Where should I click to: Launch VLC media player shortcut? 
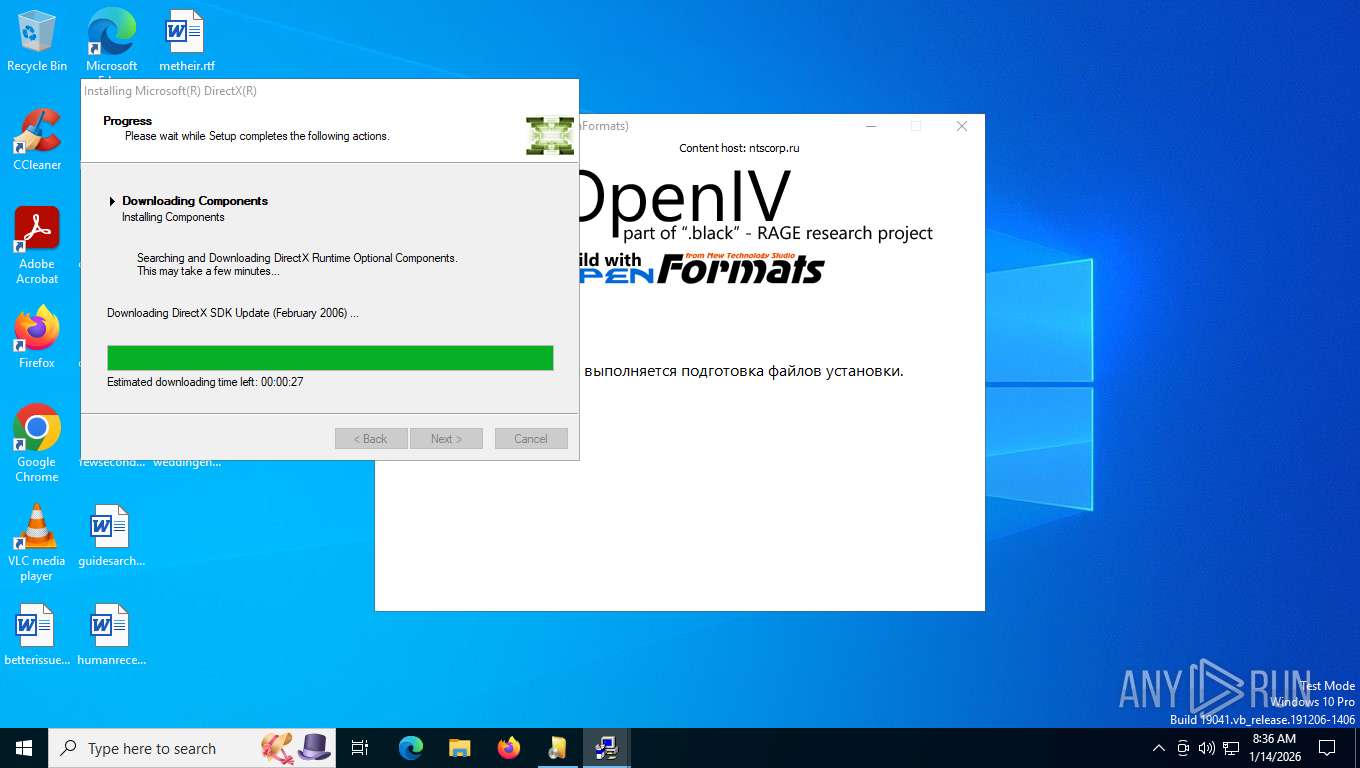[37, 542]
